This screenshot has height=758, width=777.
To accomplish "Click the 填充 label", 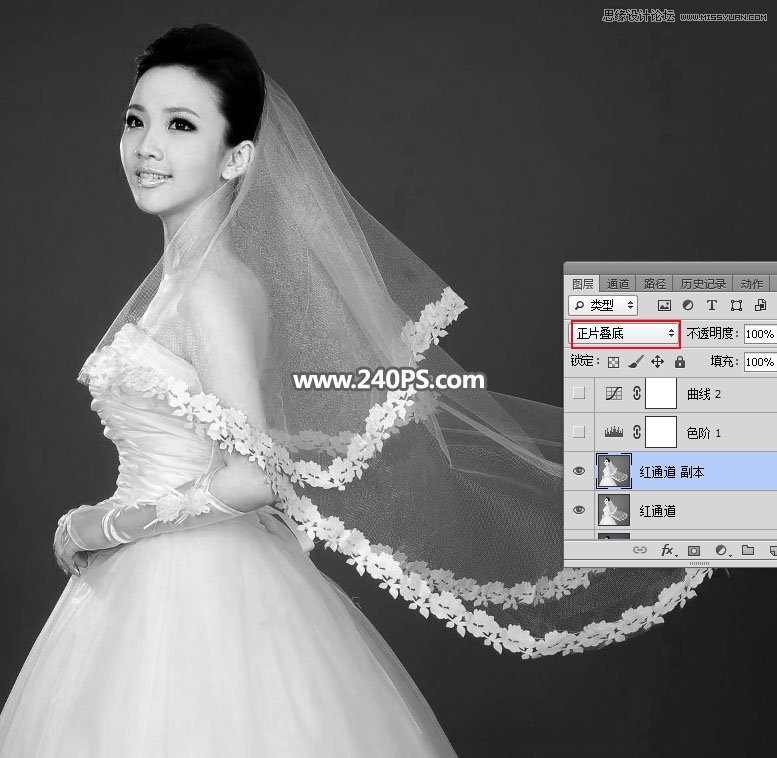I will pyautogui.click(x=724, y=361).
